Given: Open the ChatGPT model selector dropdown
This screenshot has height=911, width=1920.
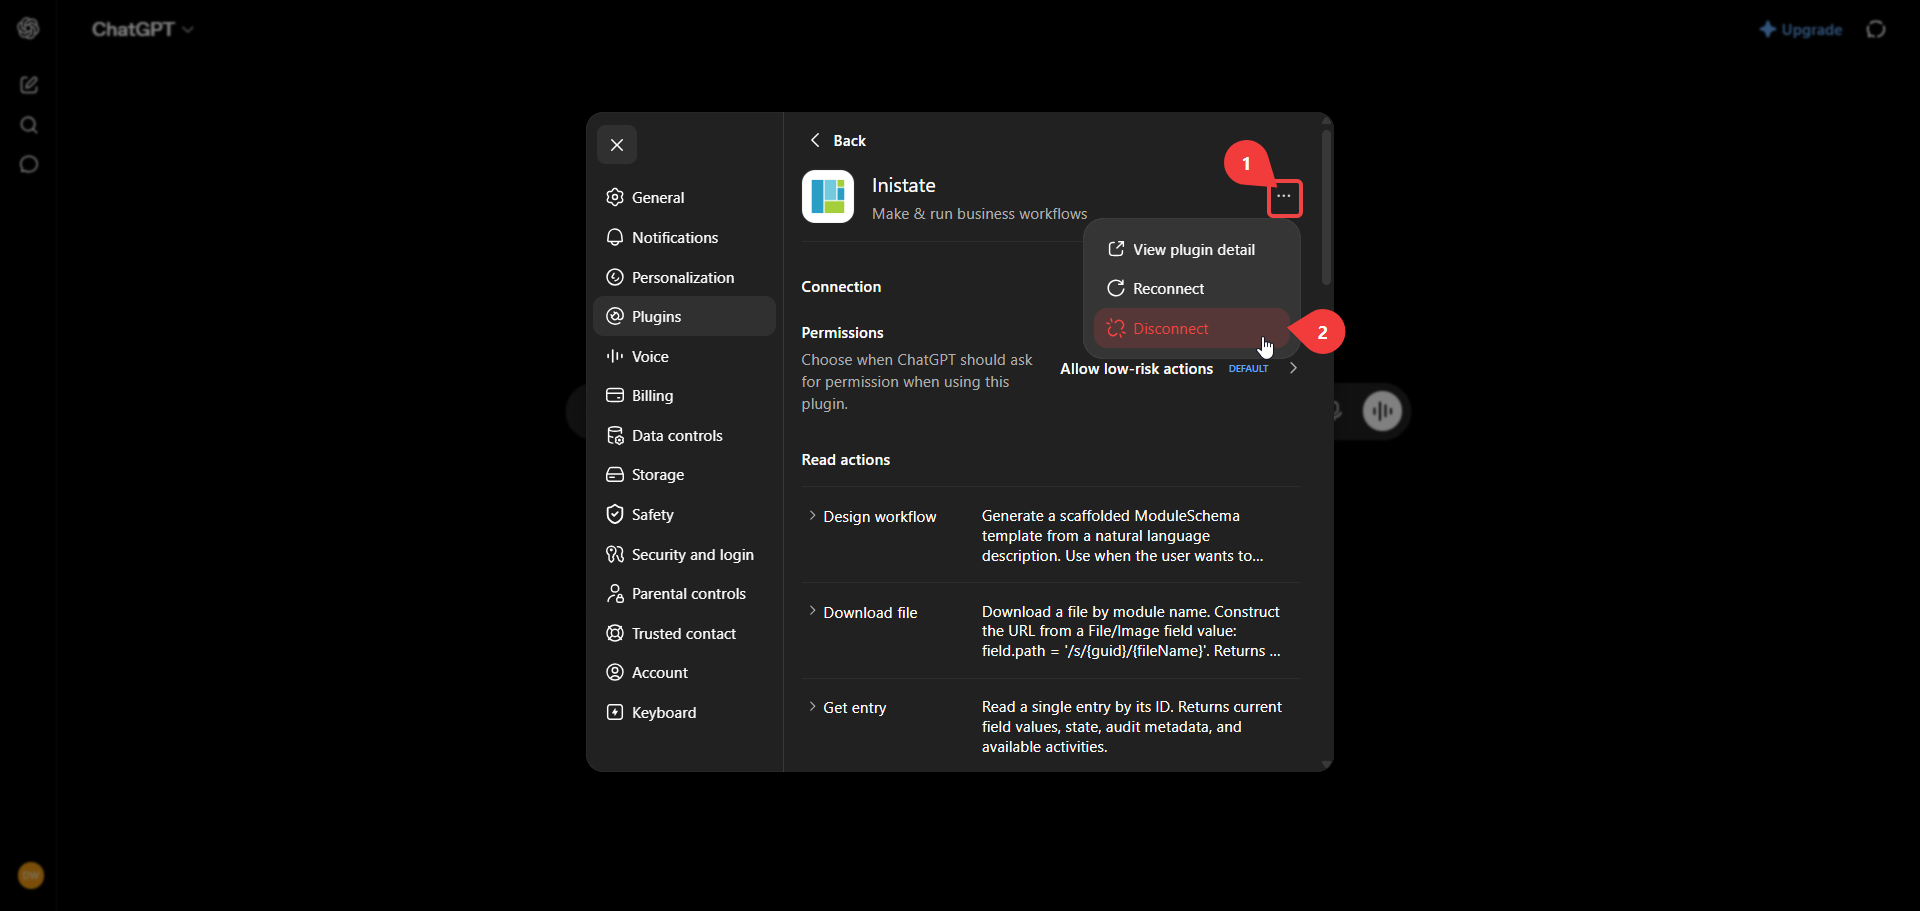Looking at the screenshot, I should pyautogui.click(x=143, y=30).
